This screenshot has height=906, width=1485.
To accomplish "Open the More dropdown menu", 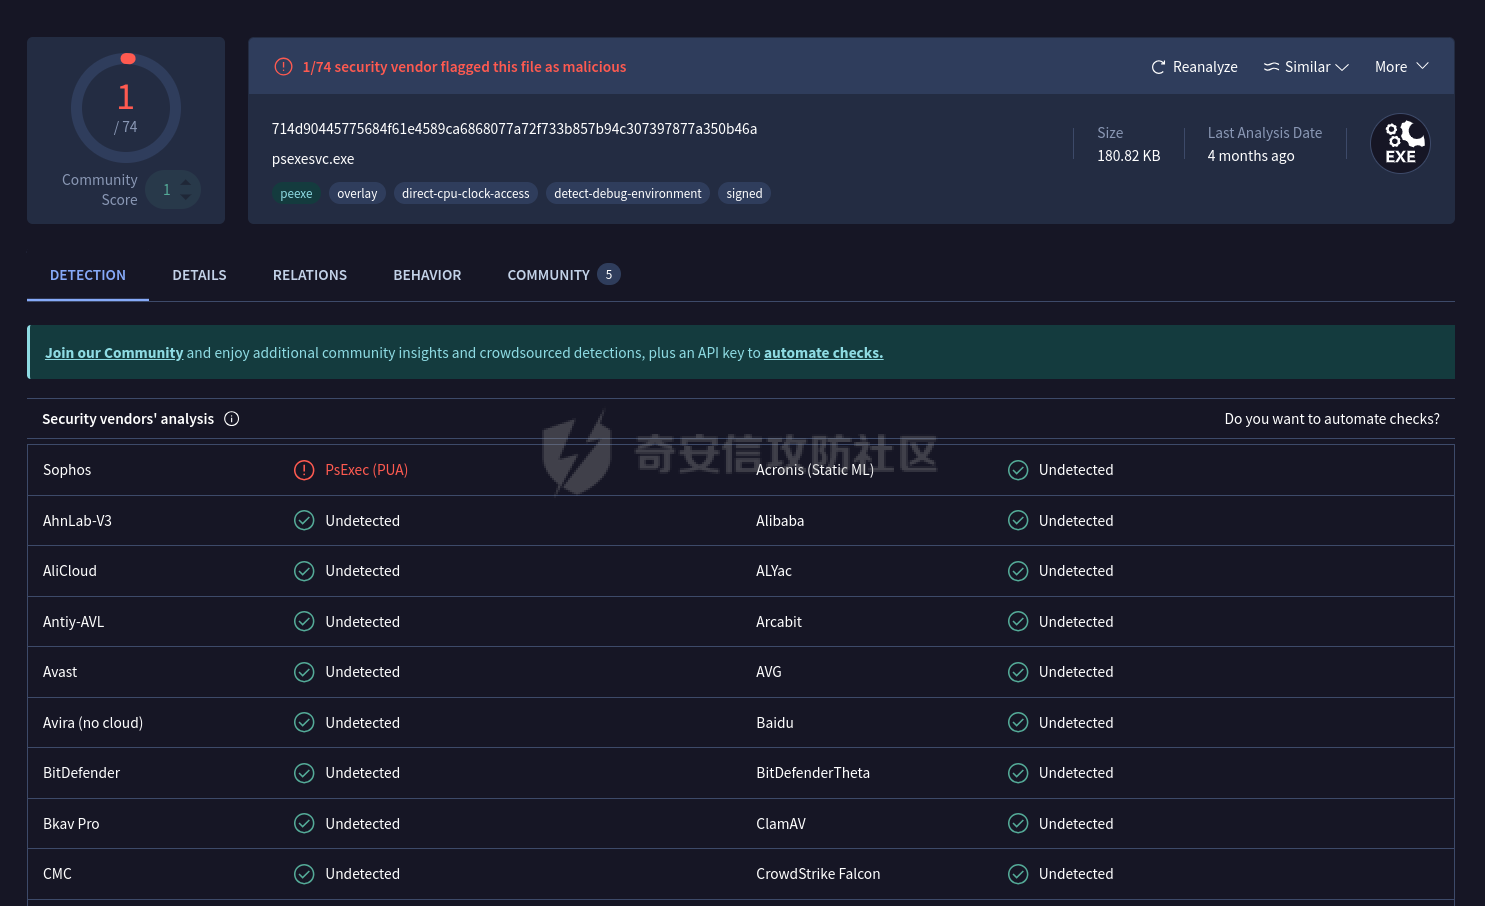I will pos(1402,67).
